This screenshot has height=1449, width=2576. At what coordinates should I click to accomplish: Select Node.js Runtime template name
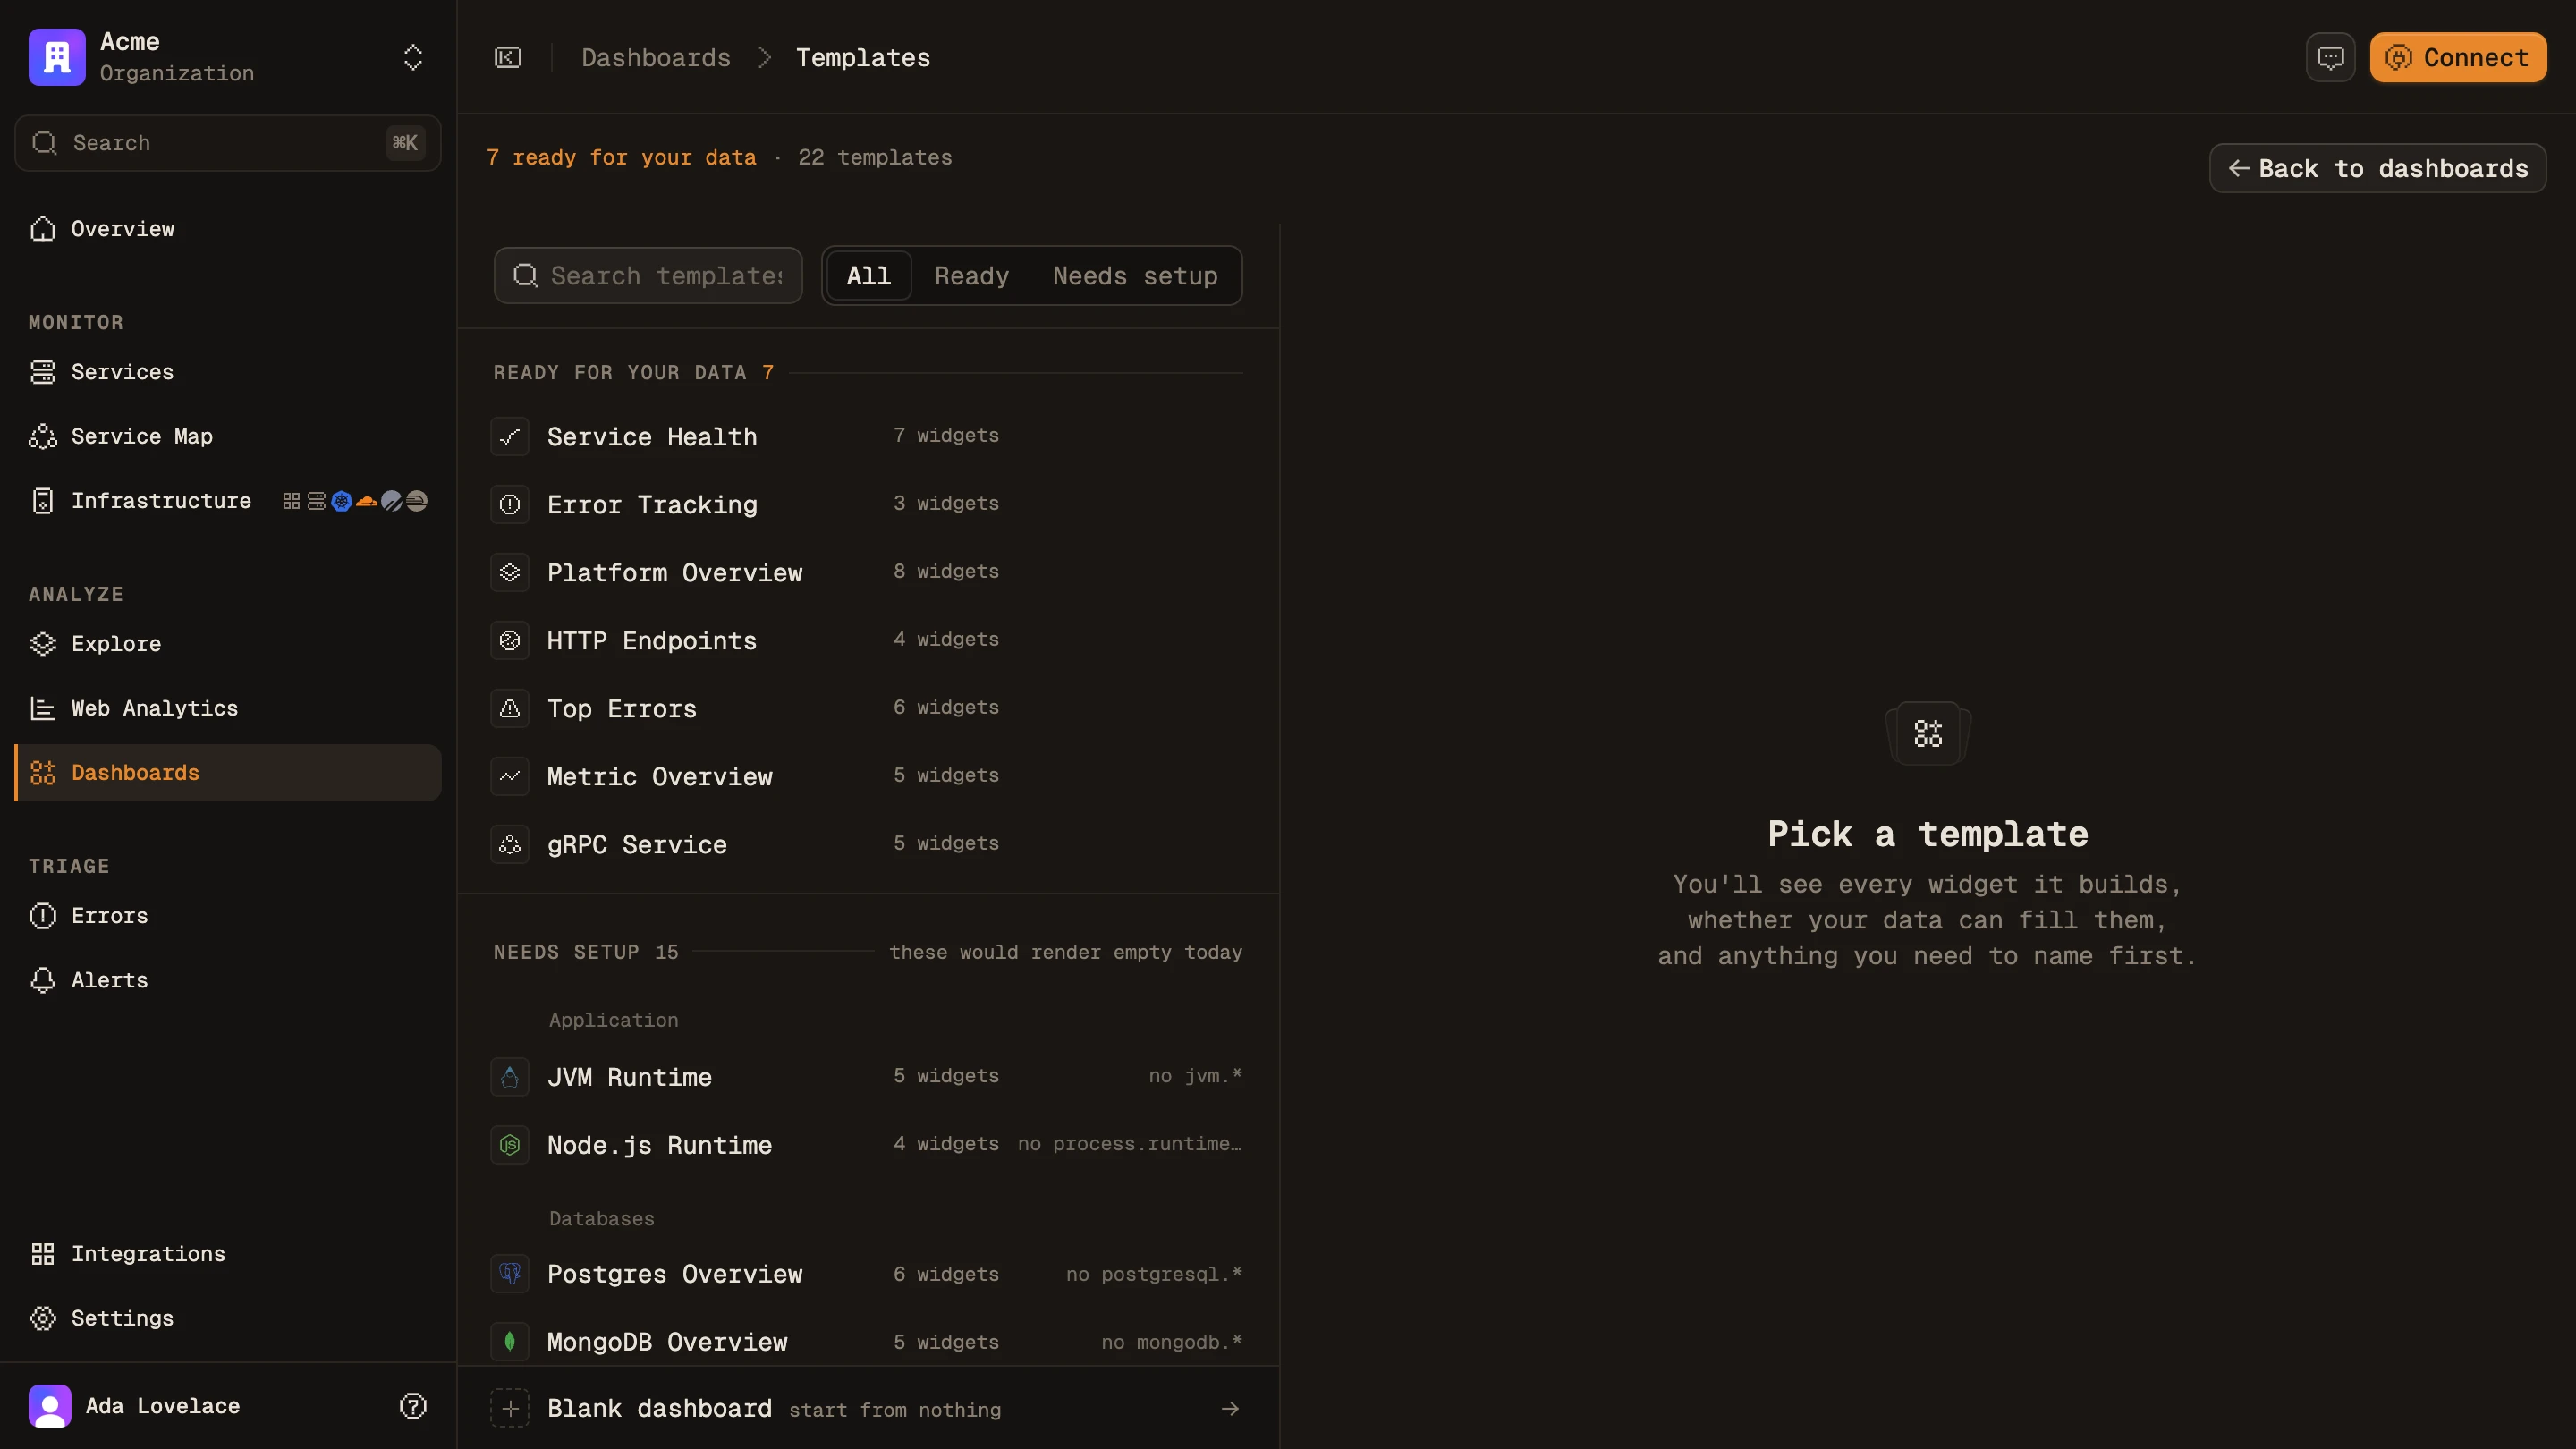[x=660, y=1145]
